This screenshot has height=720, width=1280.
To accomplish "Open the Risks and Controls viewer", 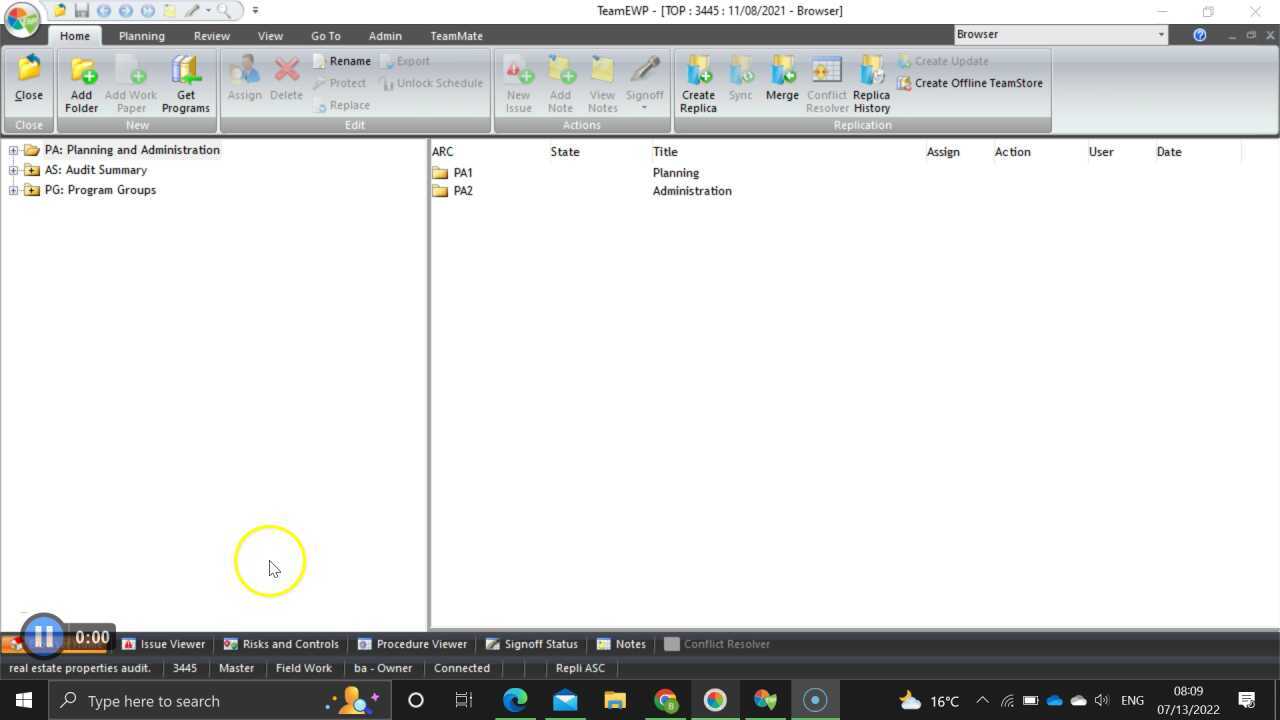I will tap(281, 643).
